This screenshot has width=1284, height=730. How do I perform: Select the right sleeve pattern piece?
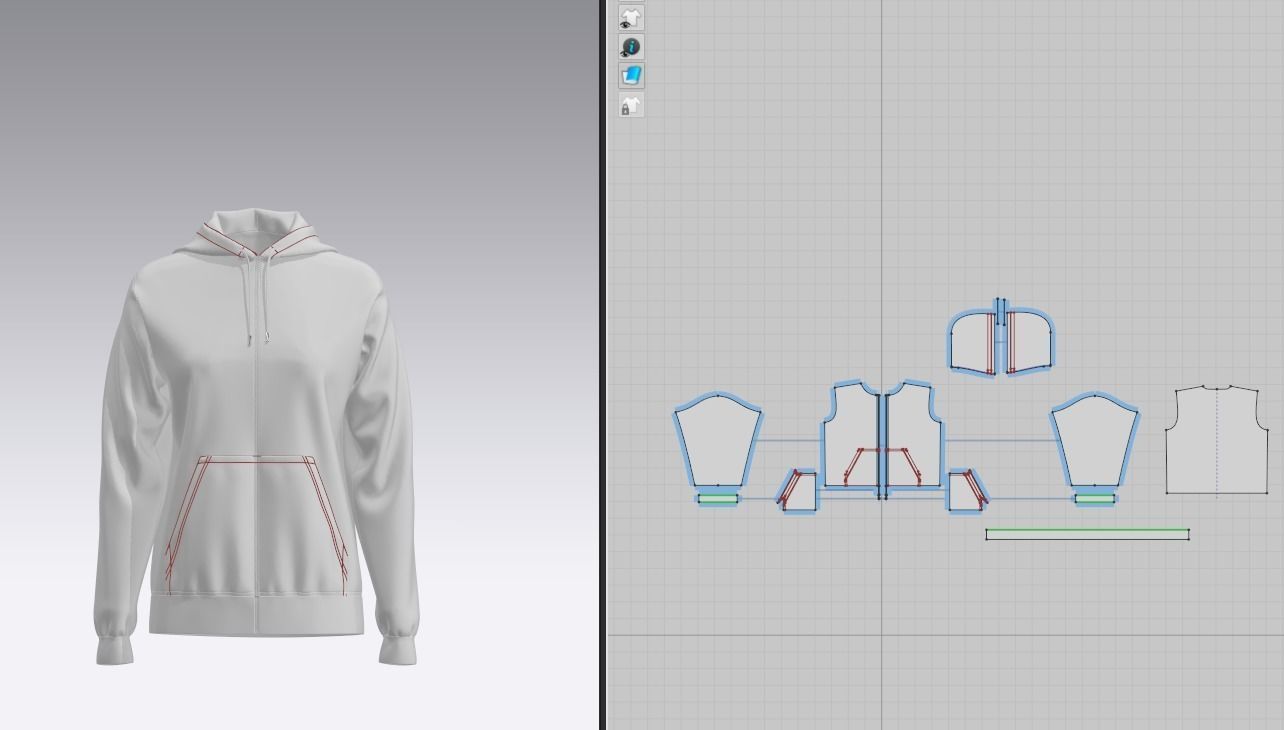pos(1095,442)
